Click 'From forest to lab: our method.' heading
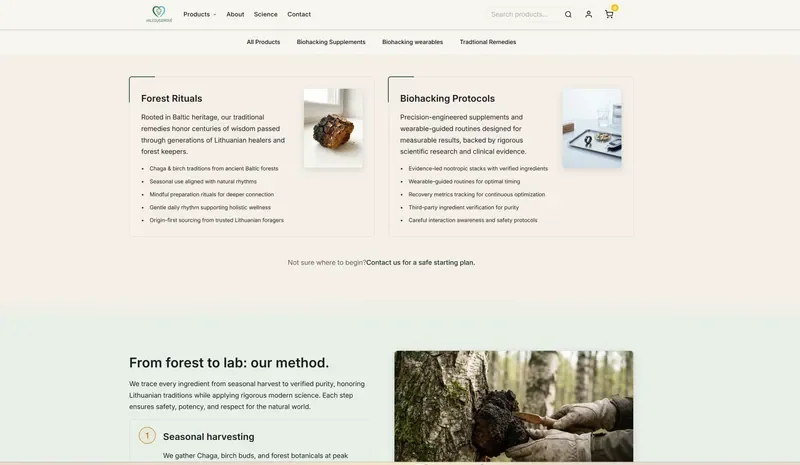The height and width of the screenshot is (465, 800). coord(229,362)
